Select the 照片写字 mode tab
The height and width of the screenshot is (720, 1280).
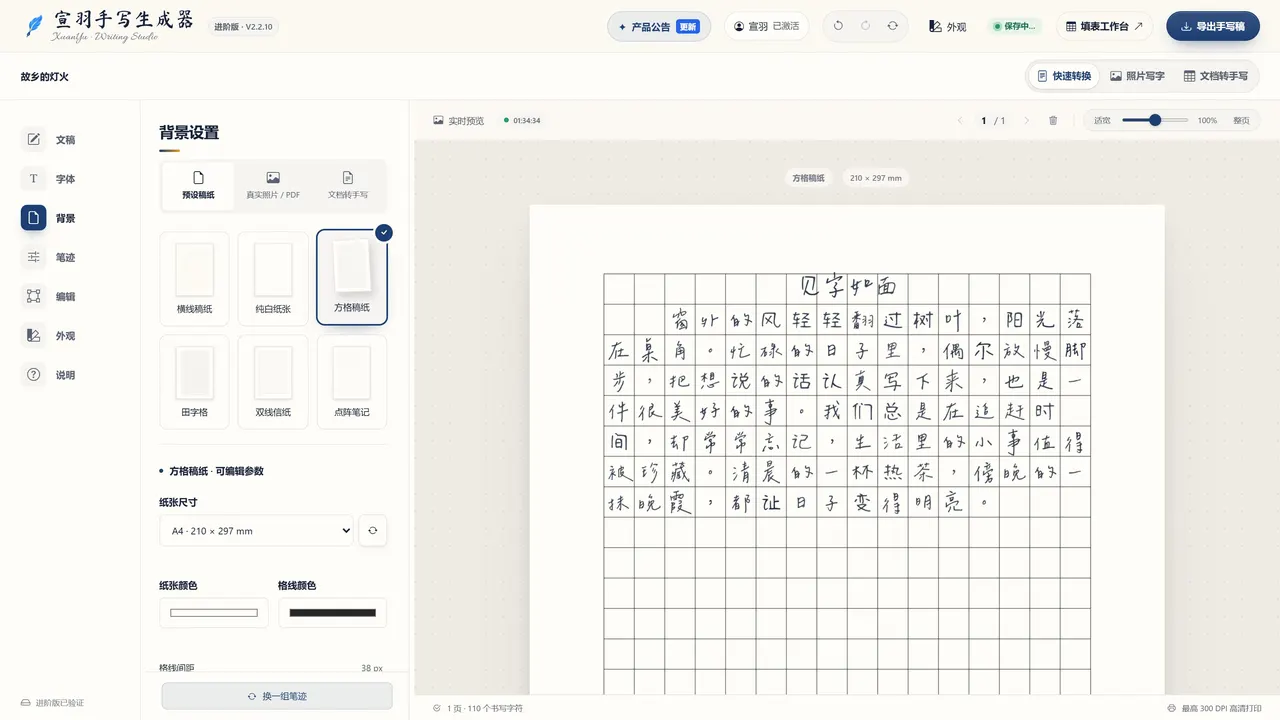(1137, 76)
